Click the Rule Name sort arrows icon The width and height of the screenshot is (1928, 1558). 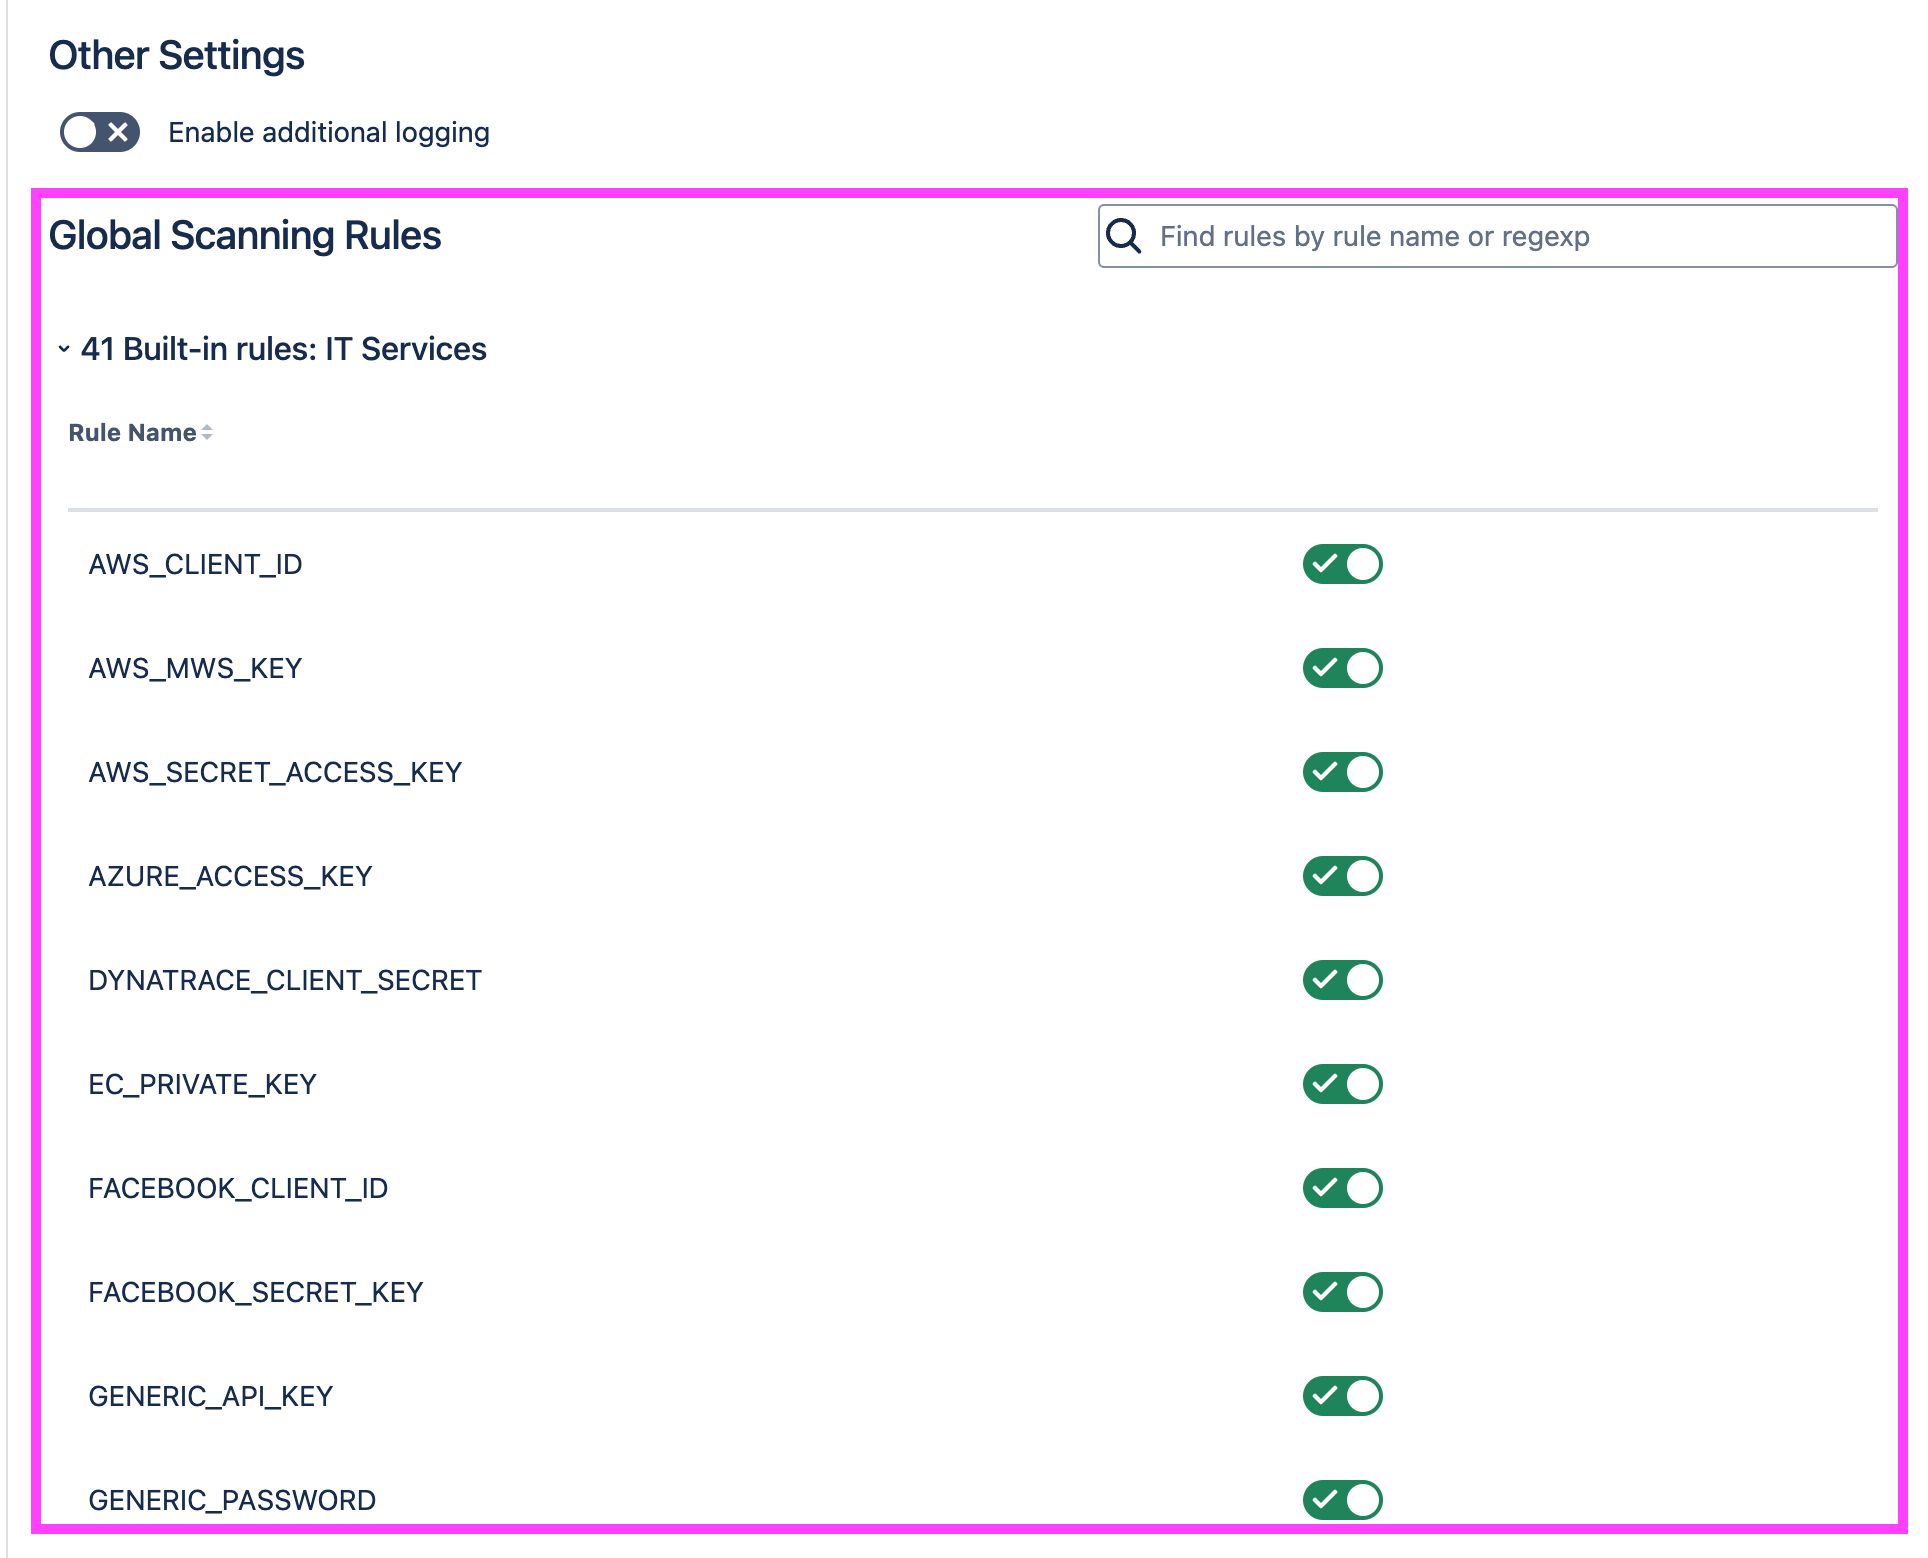pyautogui.click(x=207, y=432)
